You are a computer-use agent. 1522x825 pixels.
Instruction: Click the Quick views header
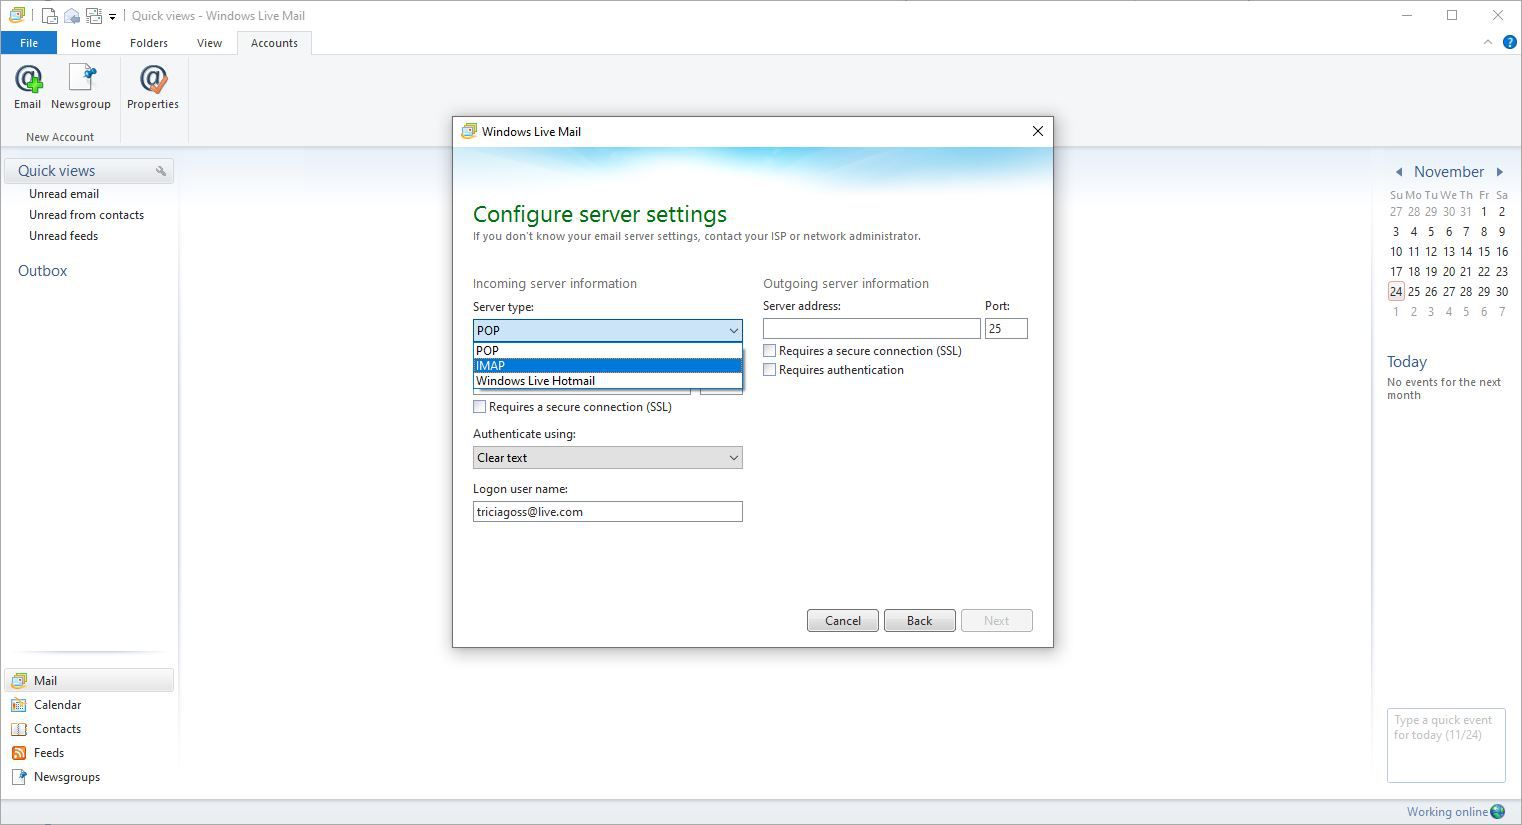pyautogui.click(x=89, y=171)
